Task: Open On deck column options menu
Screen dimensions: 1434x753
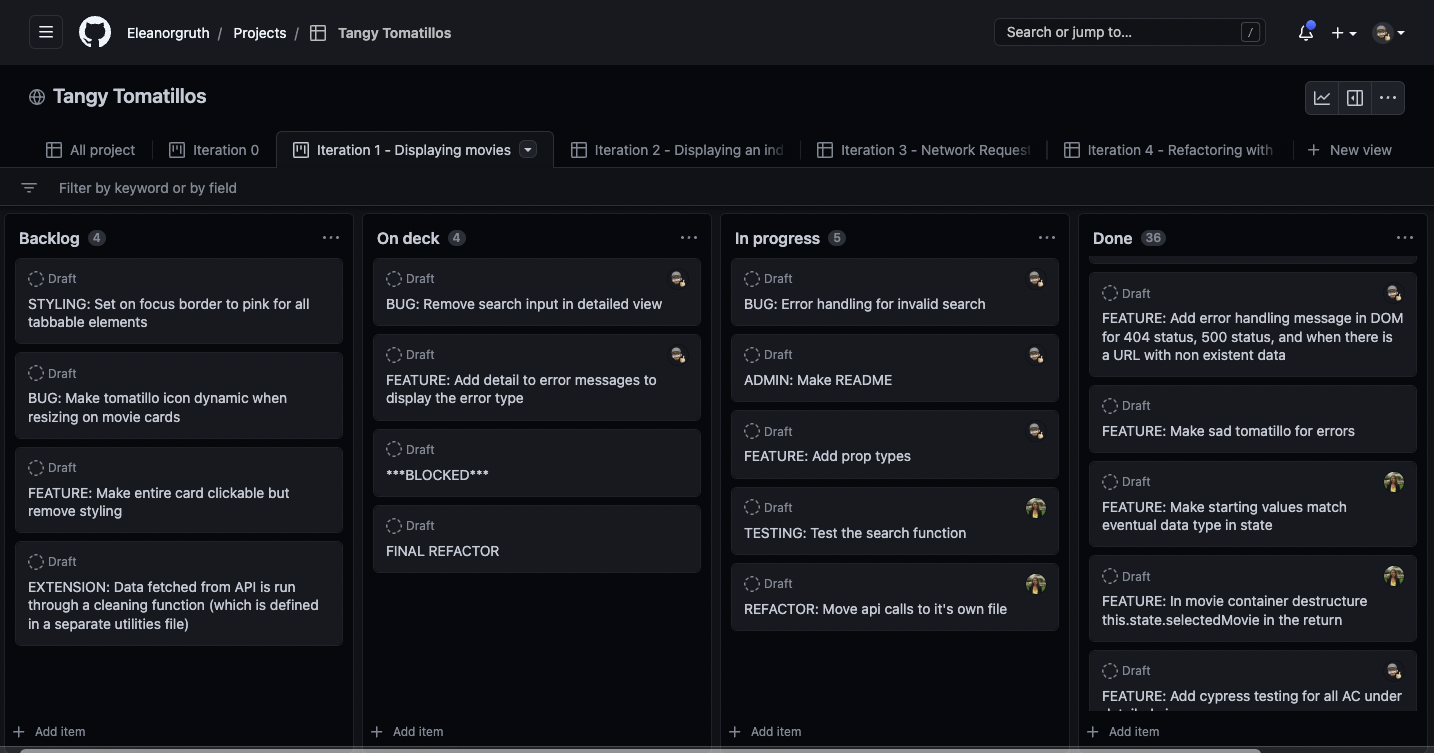Action: point(689,238)
